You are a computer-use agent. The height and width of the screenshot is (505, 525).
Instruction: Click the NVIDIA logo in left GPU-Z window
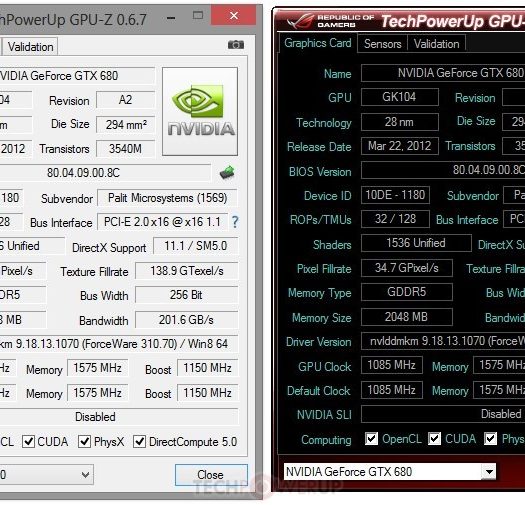coord(200,111)
